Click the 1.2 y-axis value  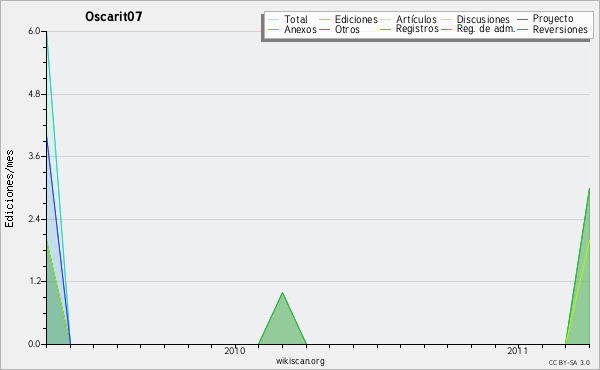[34, 281]
